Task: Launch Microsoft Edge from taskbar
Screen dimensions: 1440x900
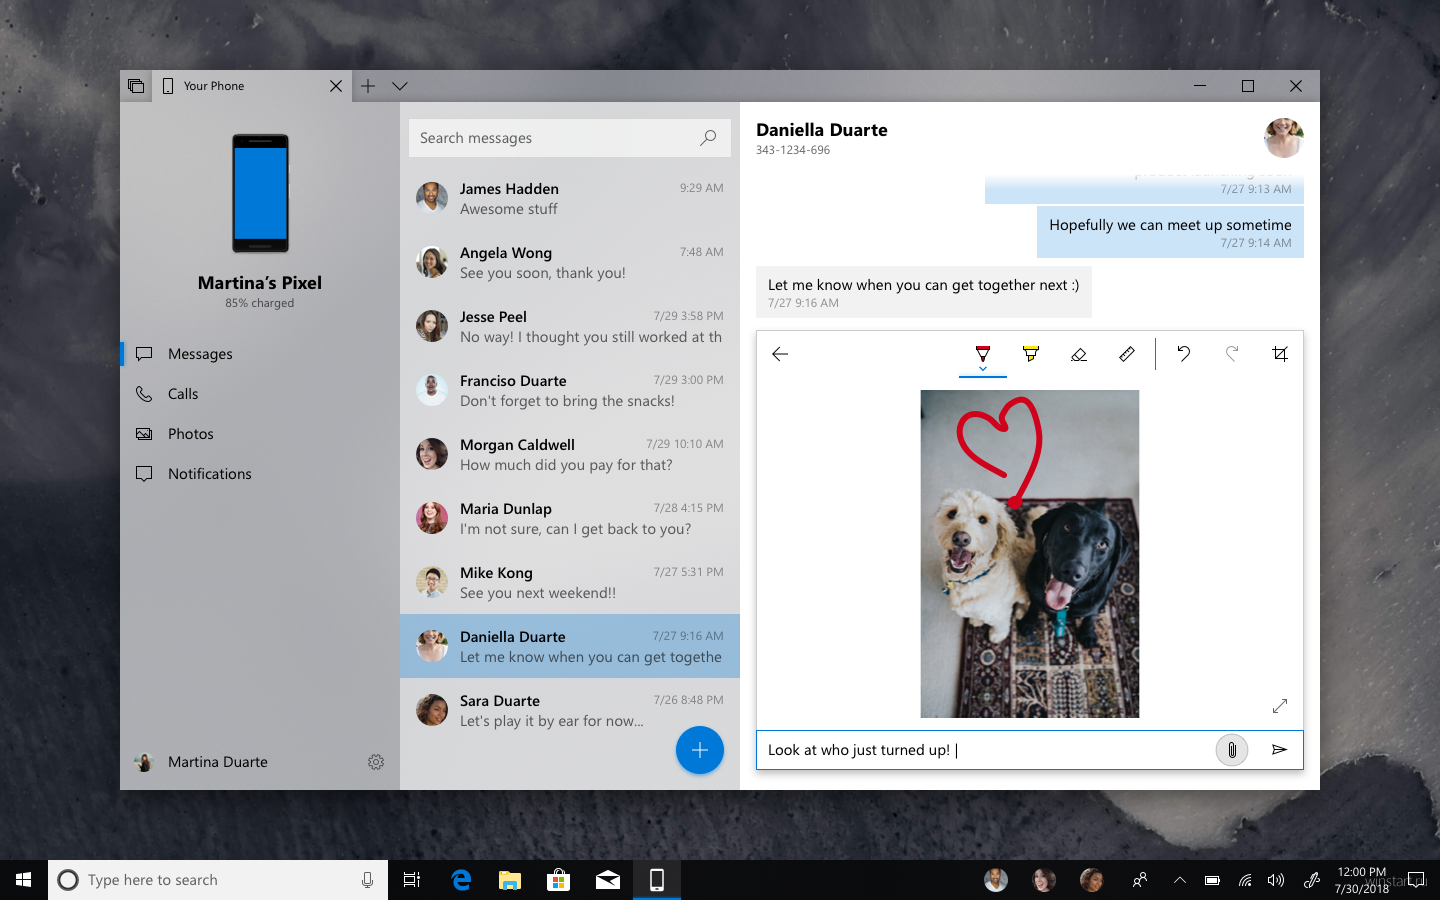Action: coord(461,880)
